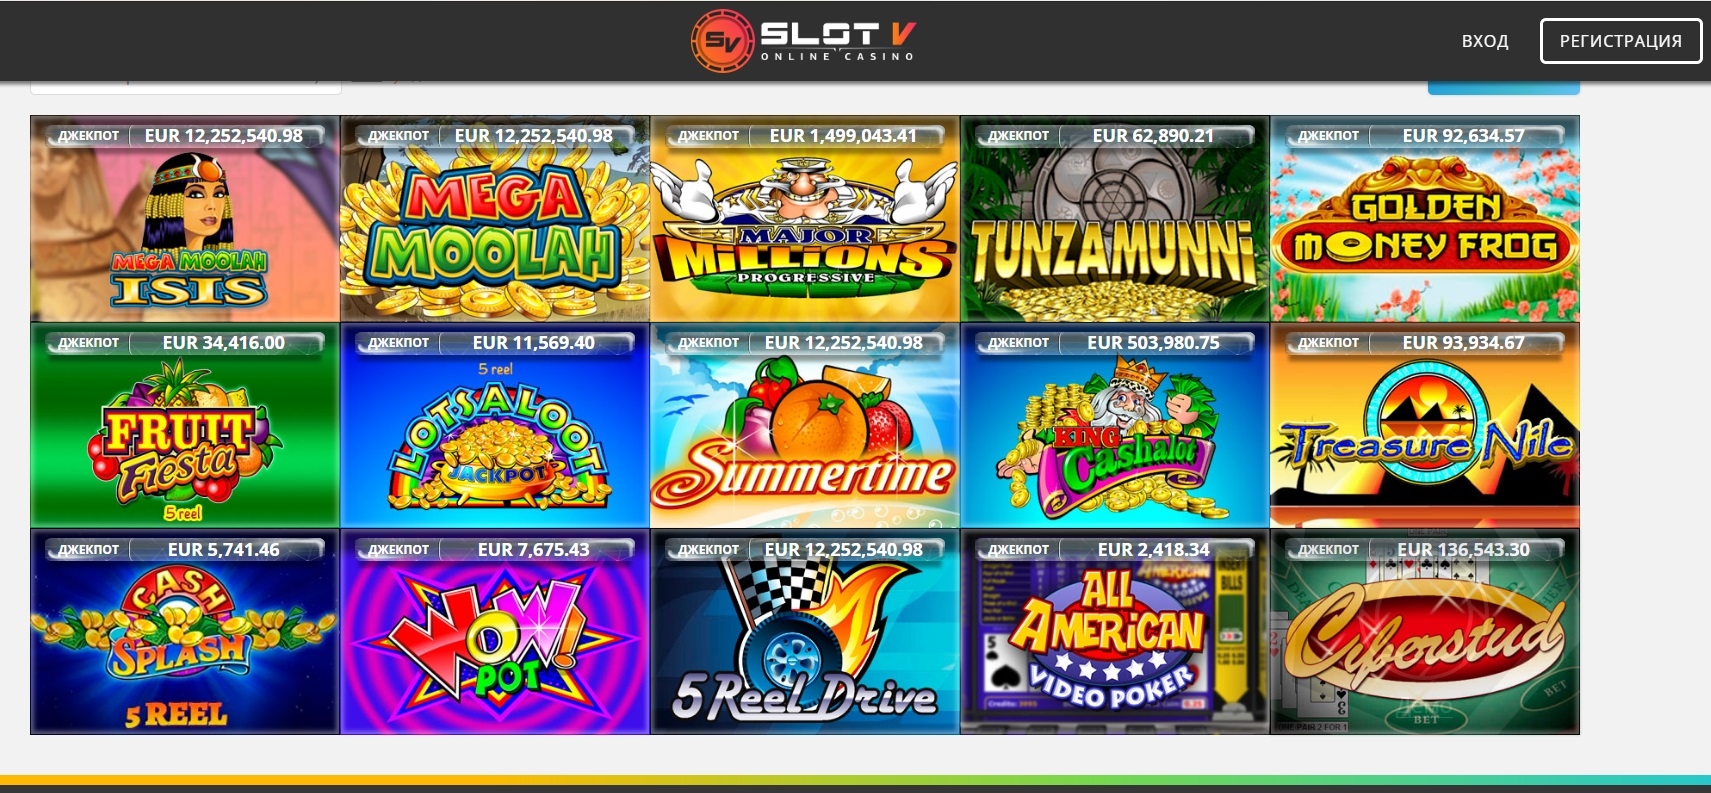Click the SlotV casino logo
Viewport: 1711px width, 793px height.
[x=804, y=41]
